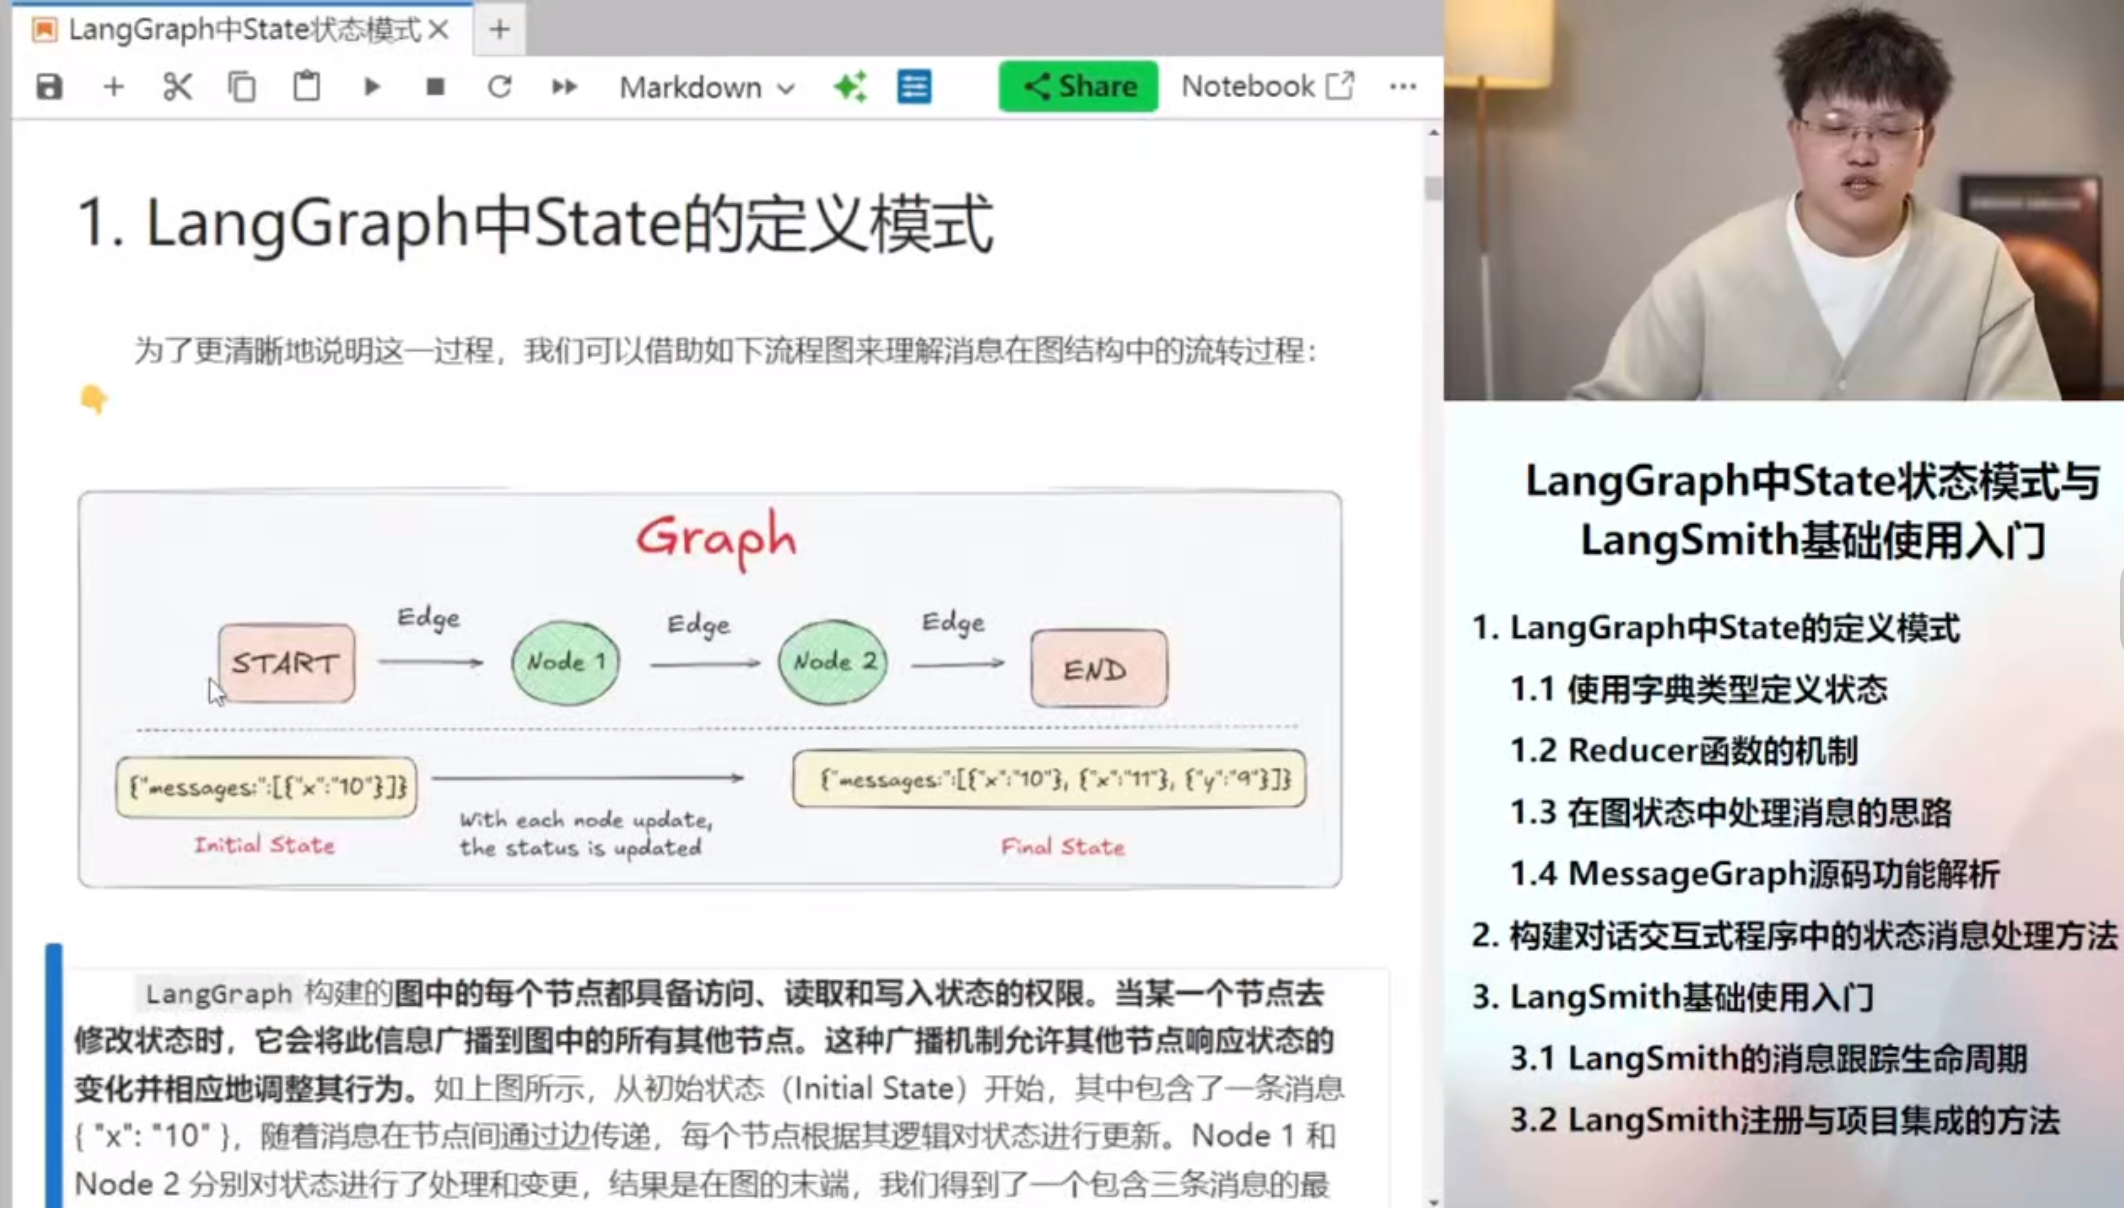Click the blue active cell indicator bar

[x=54, y=1075]
